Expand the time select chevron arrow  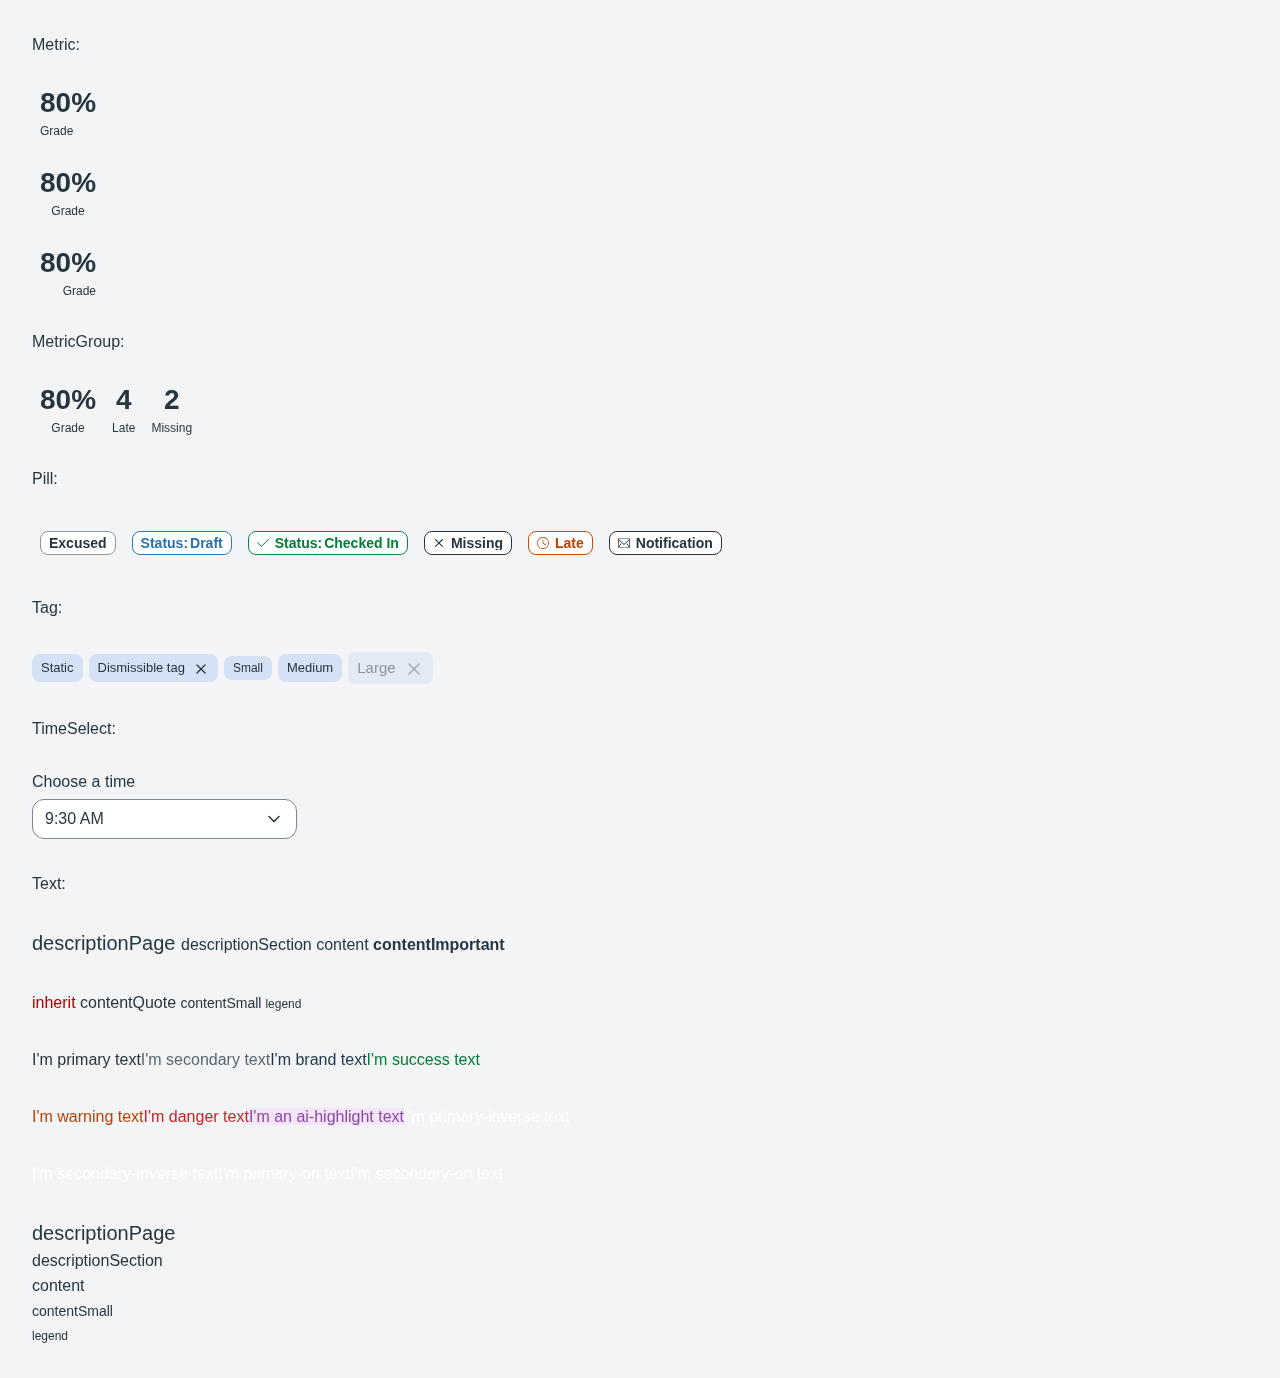(274, 819)
